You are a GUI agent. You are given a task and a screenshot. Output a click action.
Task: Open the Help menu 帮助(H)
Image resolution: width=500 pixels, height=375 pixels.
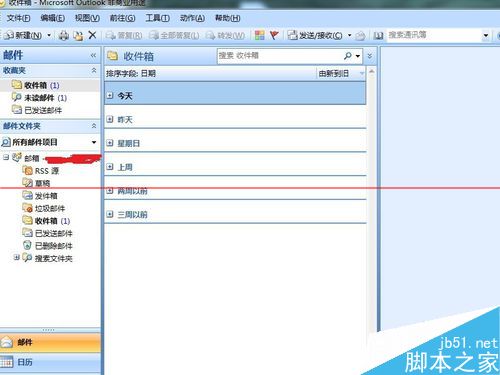(x=227, y=18)
